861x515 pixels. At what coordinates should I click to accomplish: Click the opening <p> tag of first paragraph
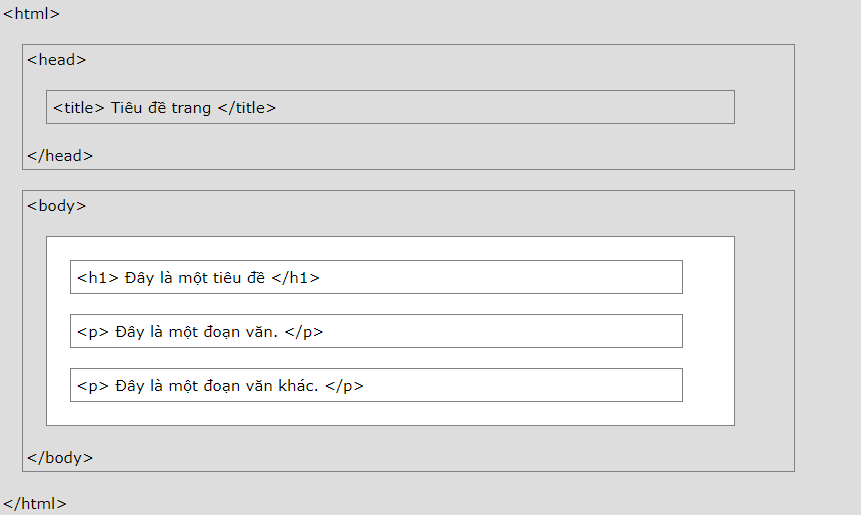(93, 332)
